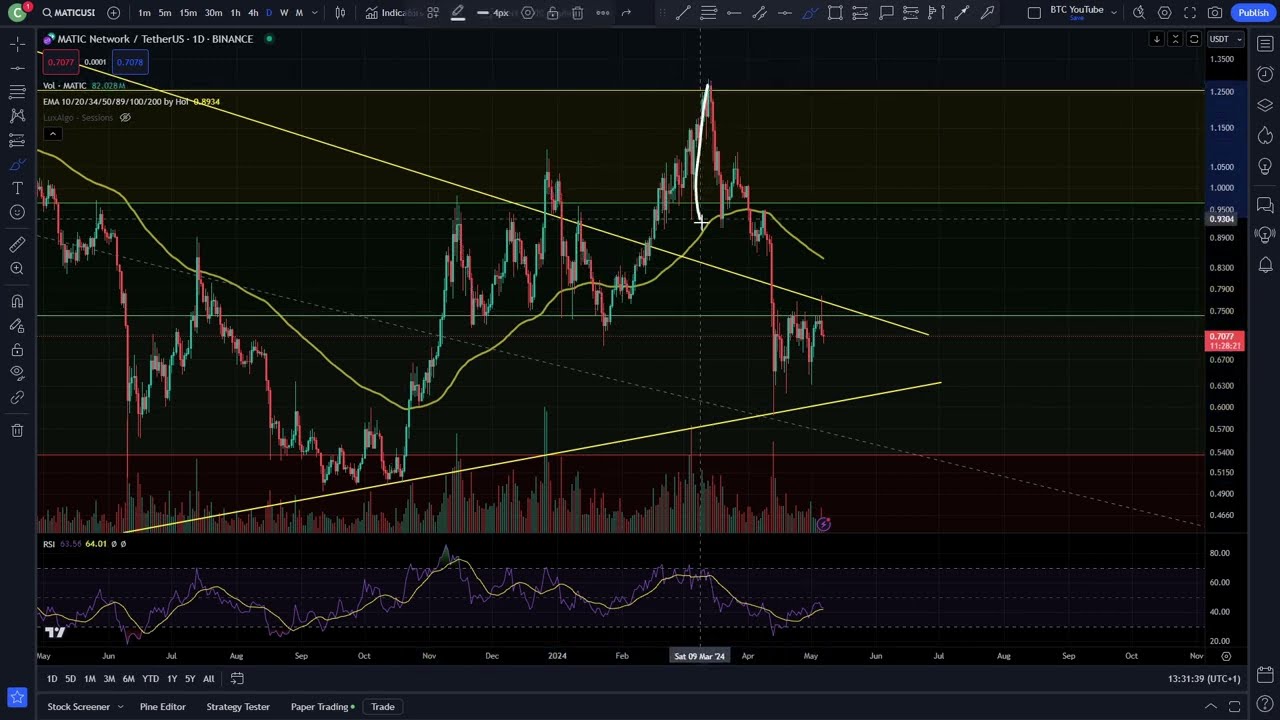Viewport: 1280px width, 720px height.
Task: Expand the timeframe interval dropdown chevron
Action: pos(315,13)
